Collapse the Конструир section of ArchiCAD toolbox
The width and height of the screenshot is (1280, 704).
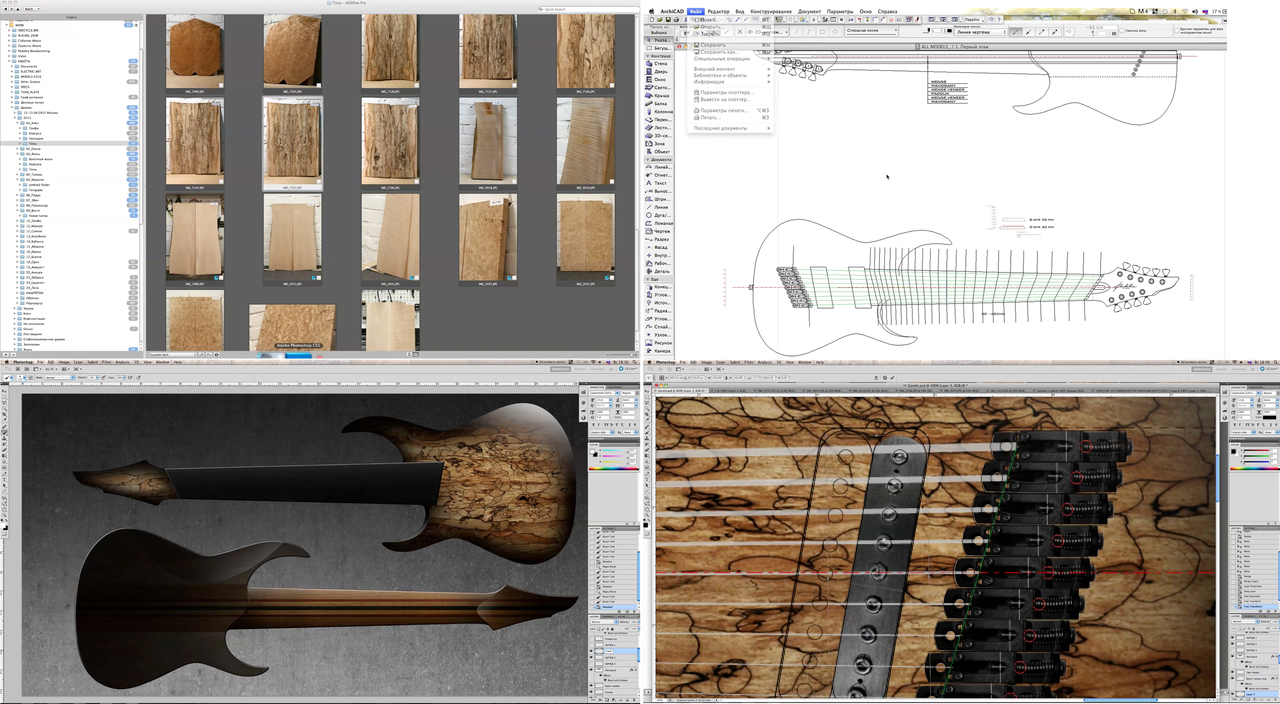coord(648,56)
